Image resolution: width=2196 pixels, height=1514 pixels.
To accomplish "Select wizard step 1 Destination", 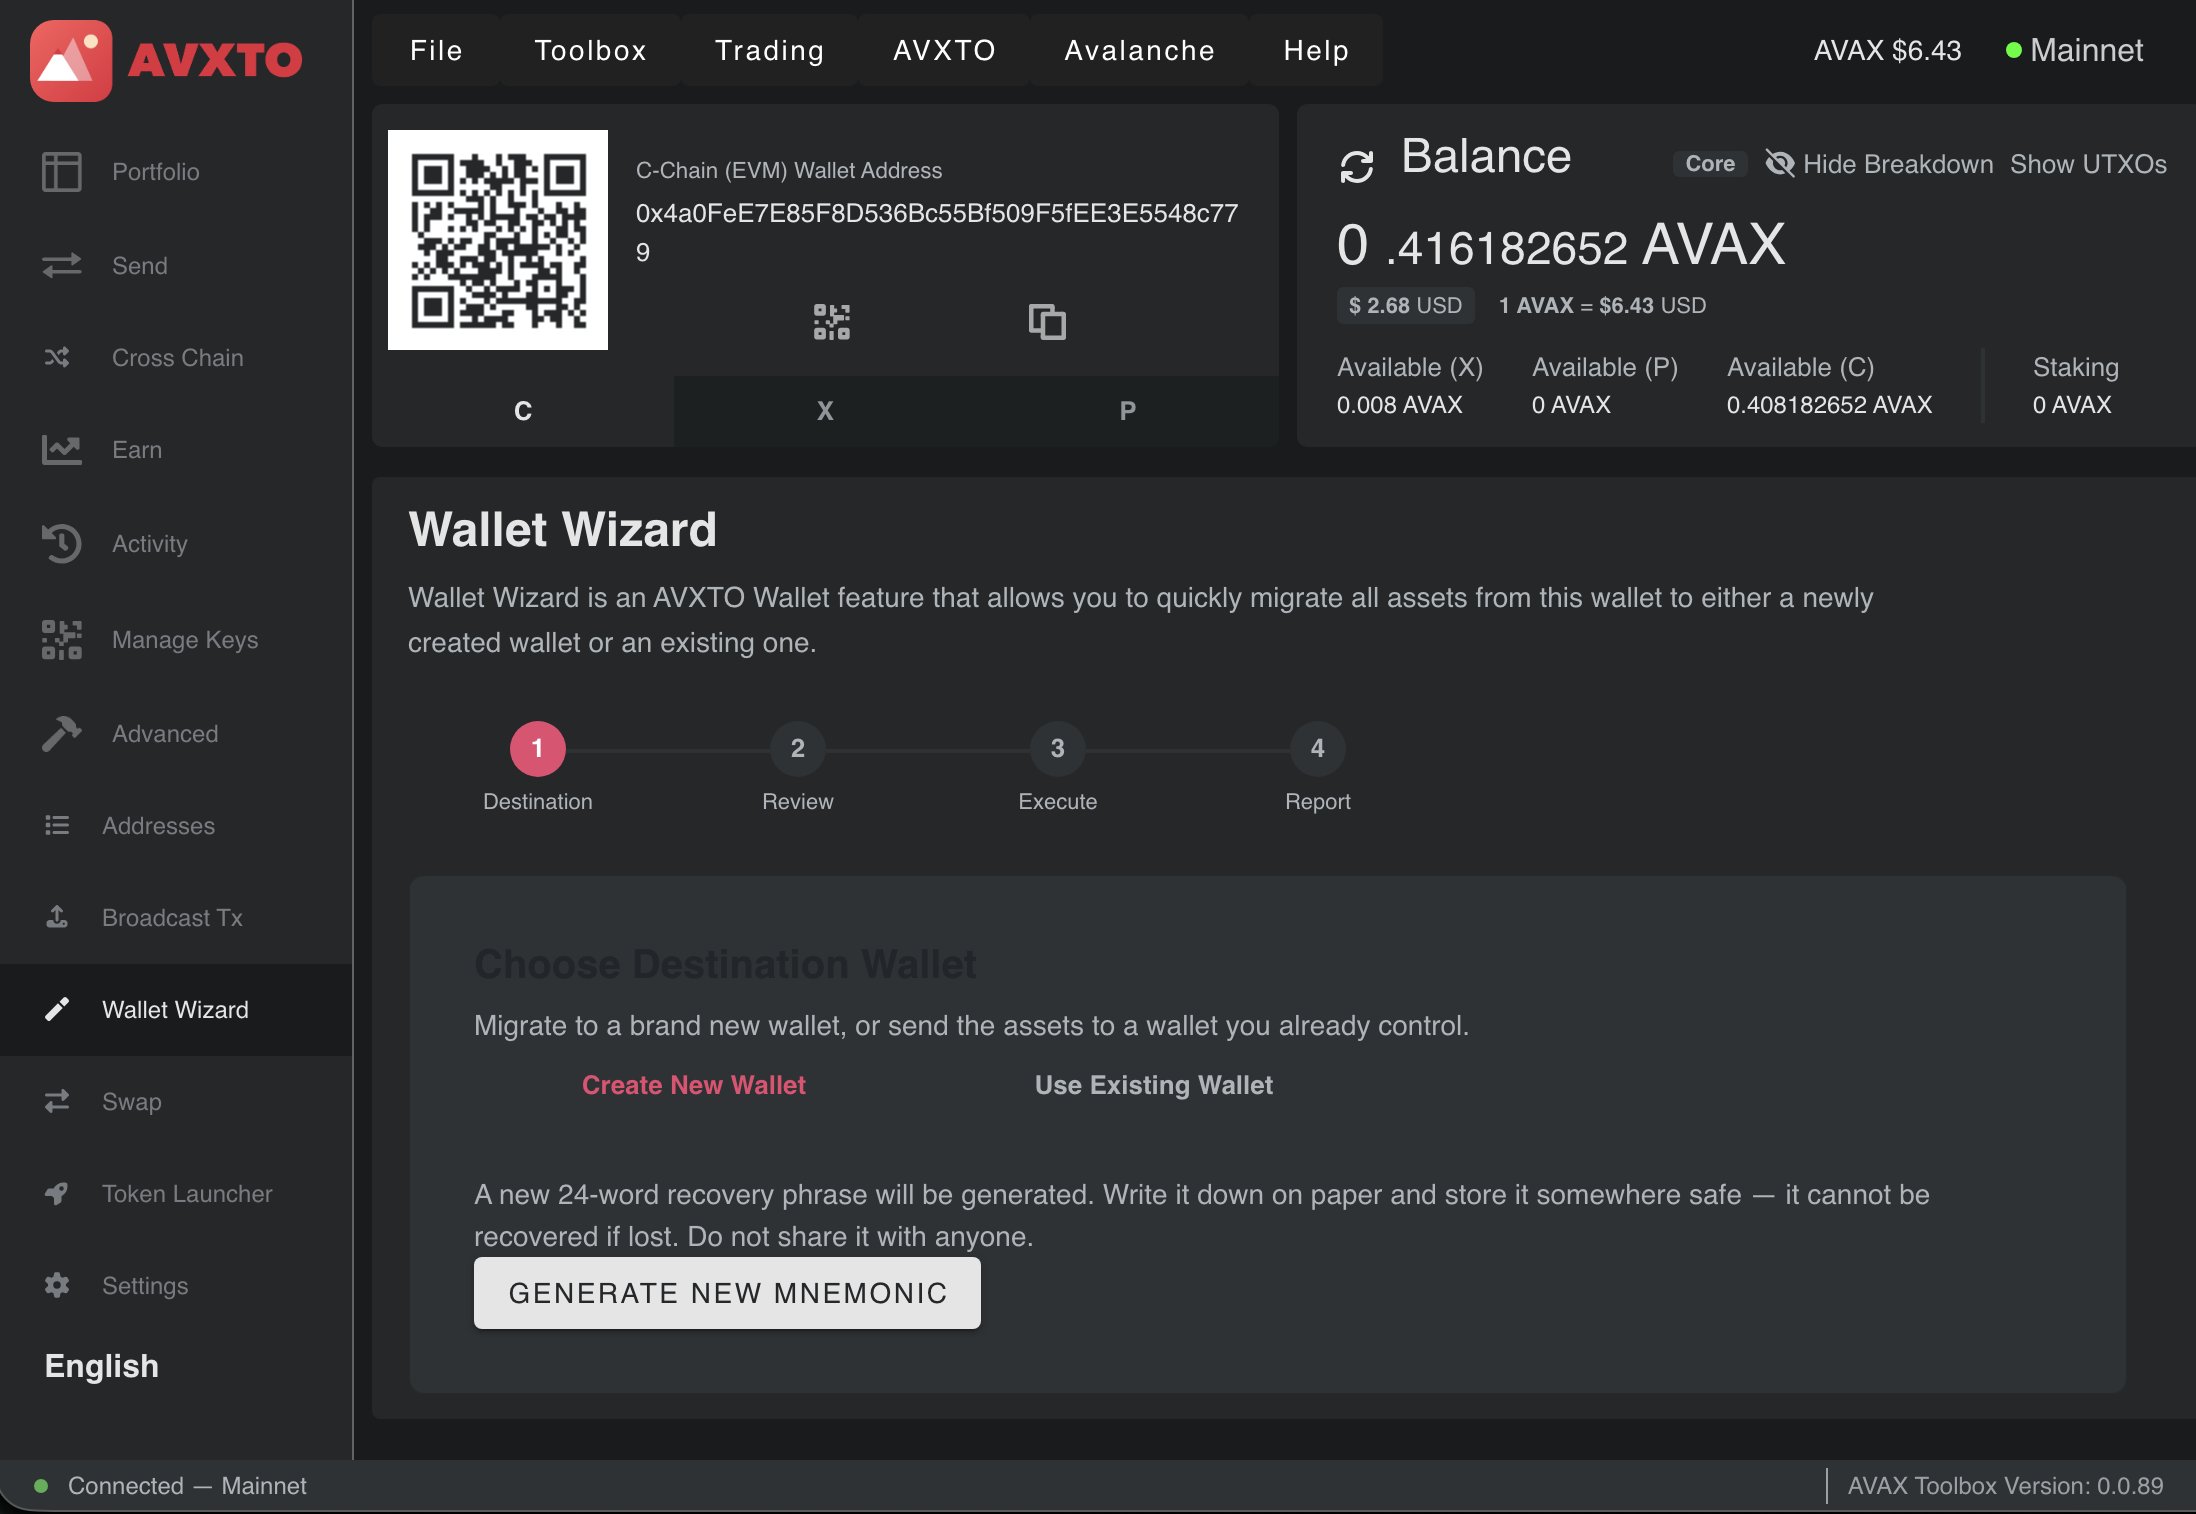I will (538, 749).
